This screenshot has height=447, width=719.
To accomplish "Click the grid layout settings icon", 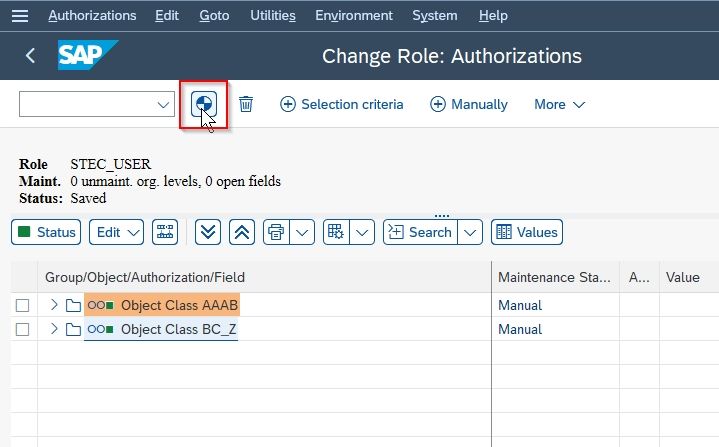I will point(336,232).
